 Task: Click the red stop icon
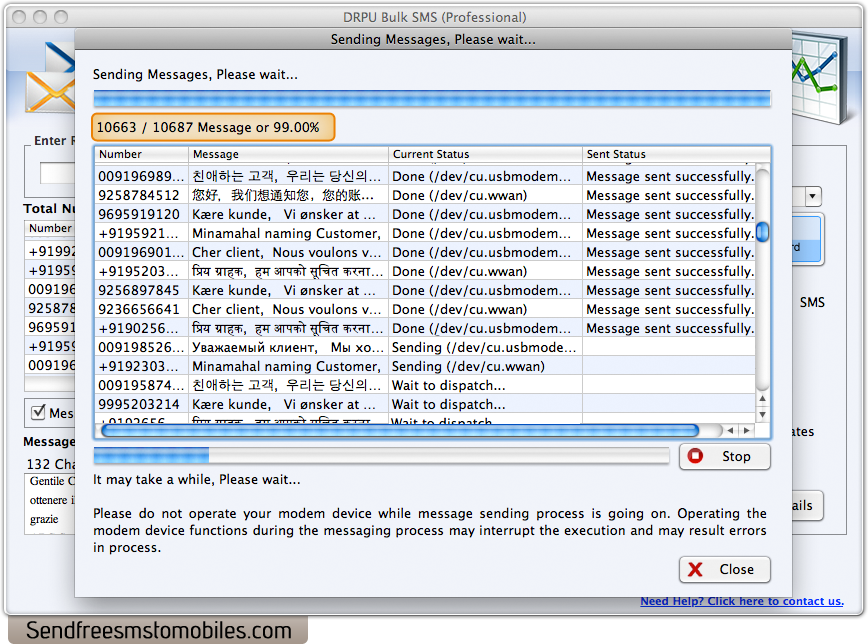pos(695,456)
